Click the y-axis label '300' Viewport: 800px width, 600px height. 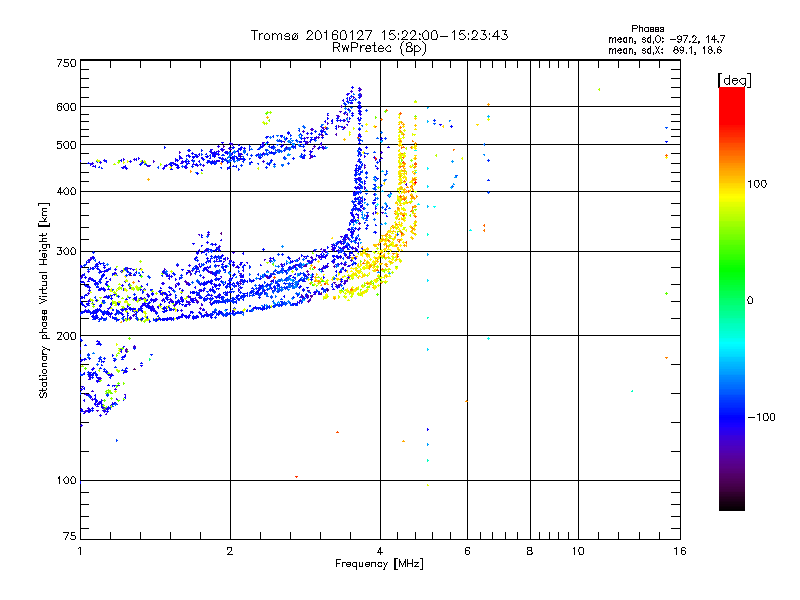[66, 252]
